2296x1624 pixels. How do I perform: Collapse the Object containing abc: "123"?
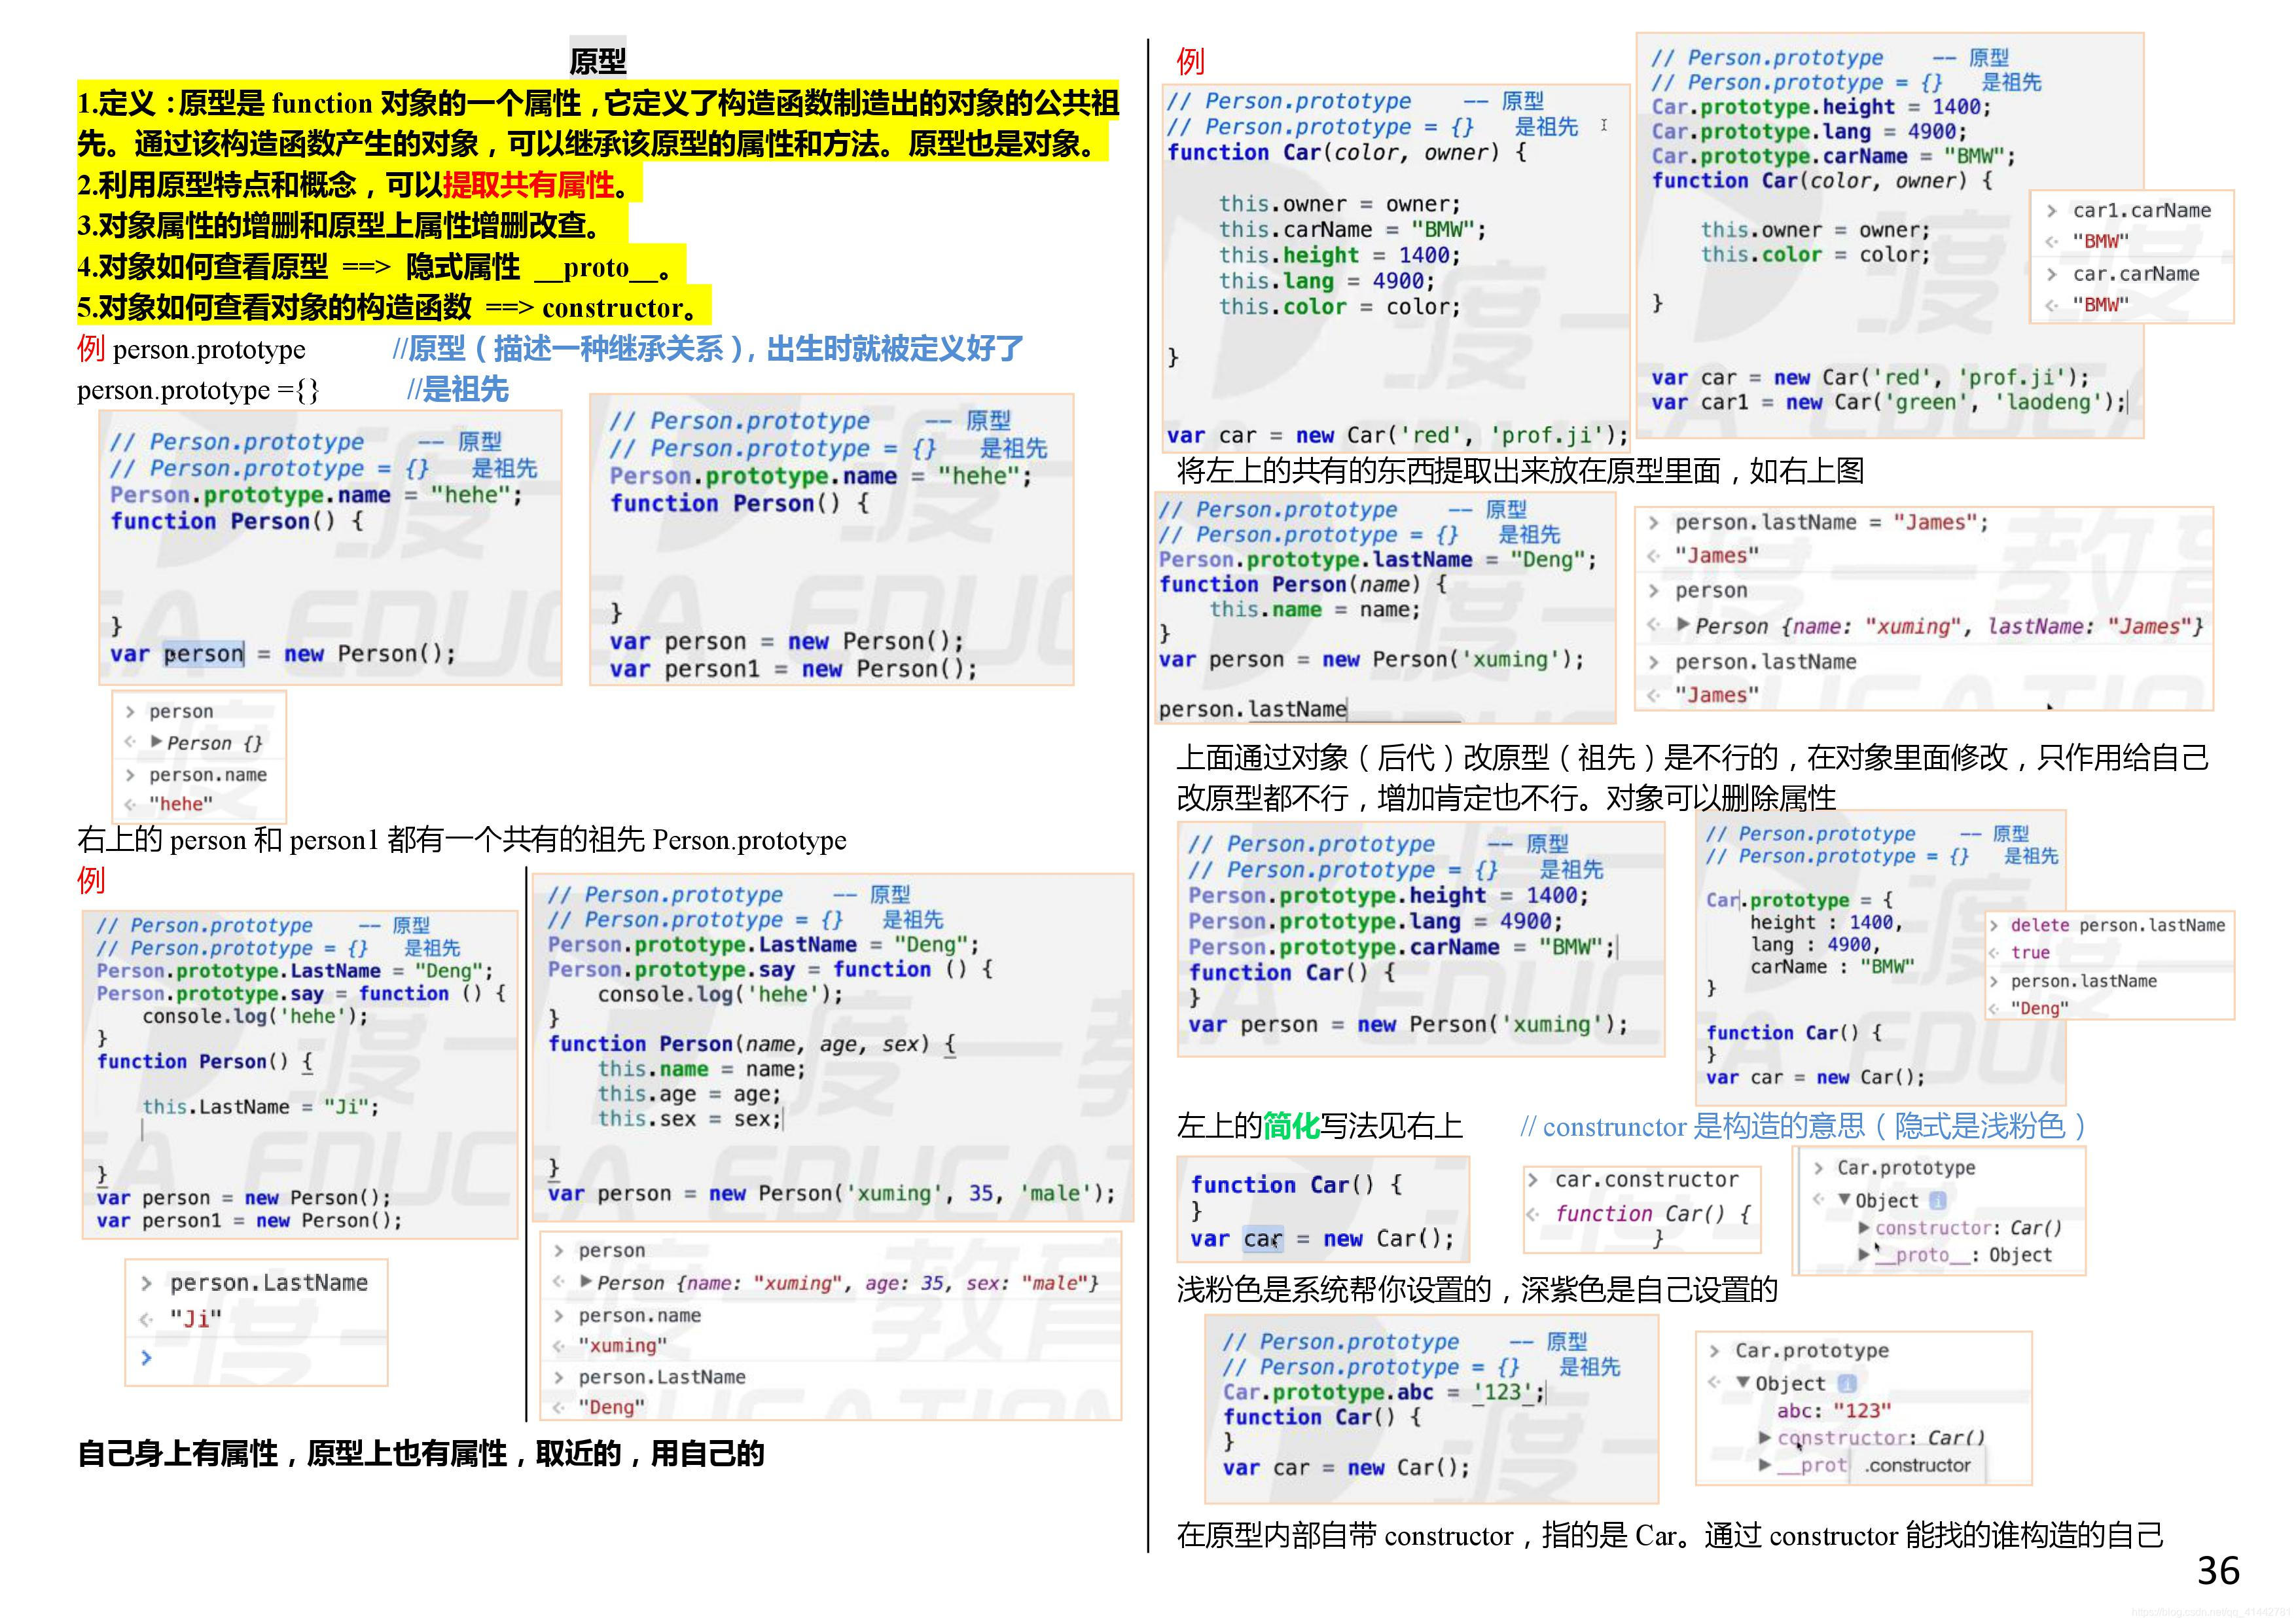pyautogui.click(x=1744, y=1384)
